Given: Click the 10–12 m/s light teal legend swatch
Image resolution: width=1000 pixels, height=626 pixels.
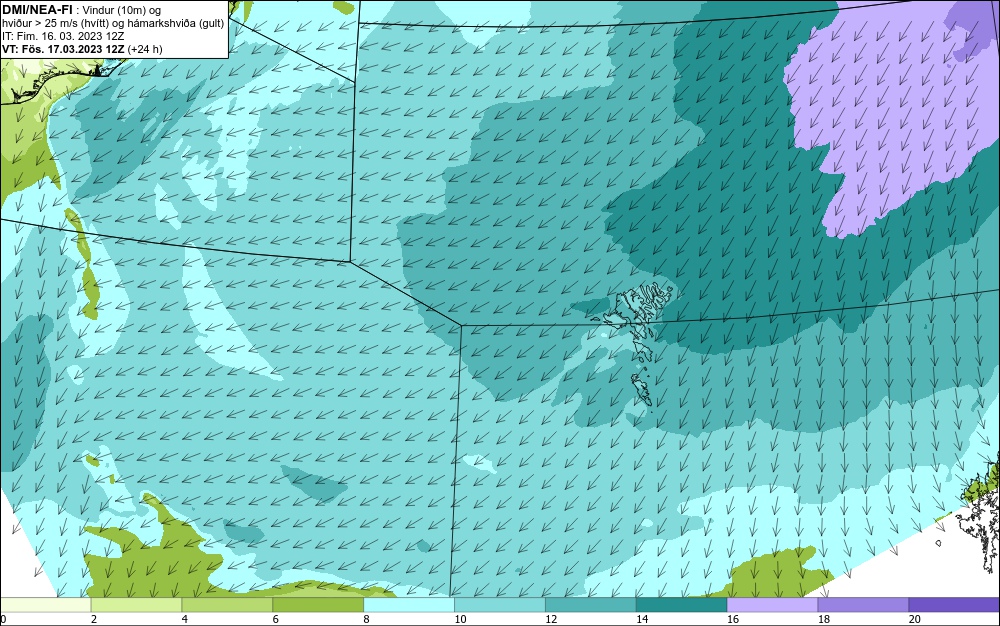Looking at the screenshot, I should click(x=500, y=604).
